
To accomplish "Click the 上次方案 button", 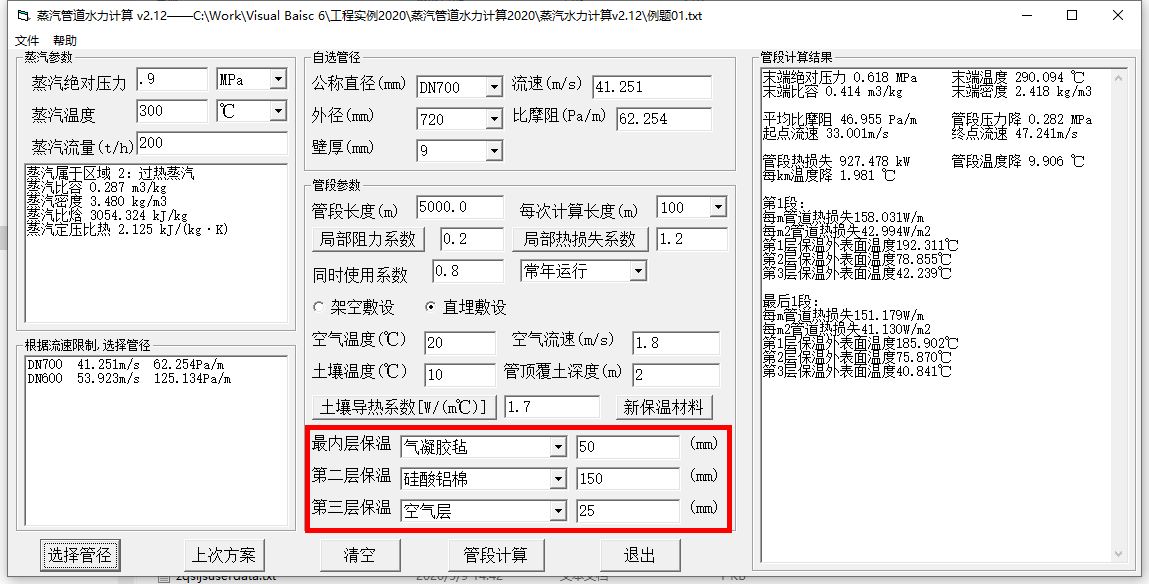I will pos(225,555).
